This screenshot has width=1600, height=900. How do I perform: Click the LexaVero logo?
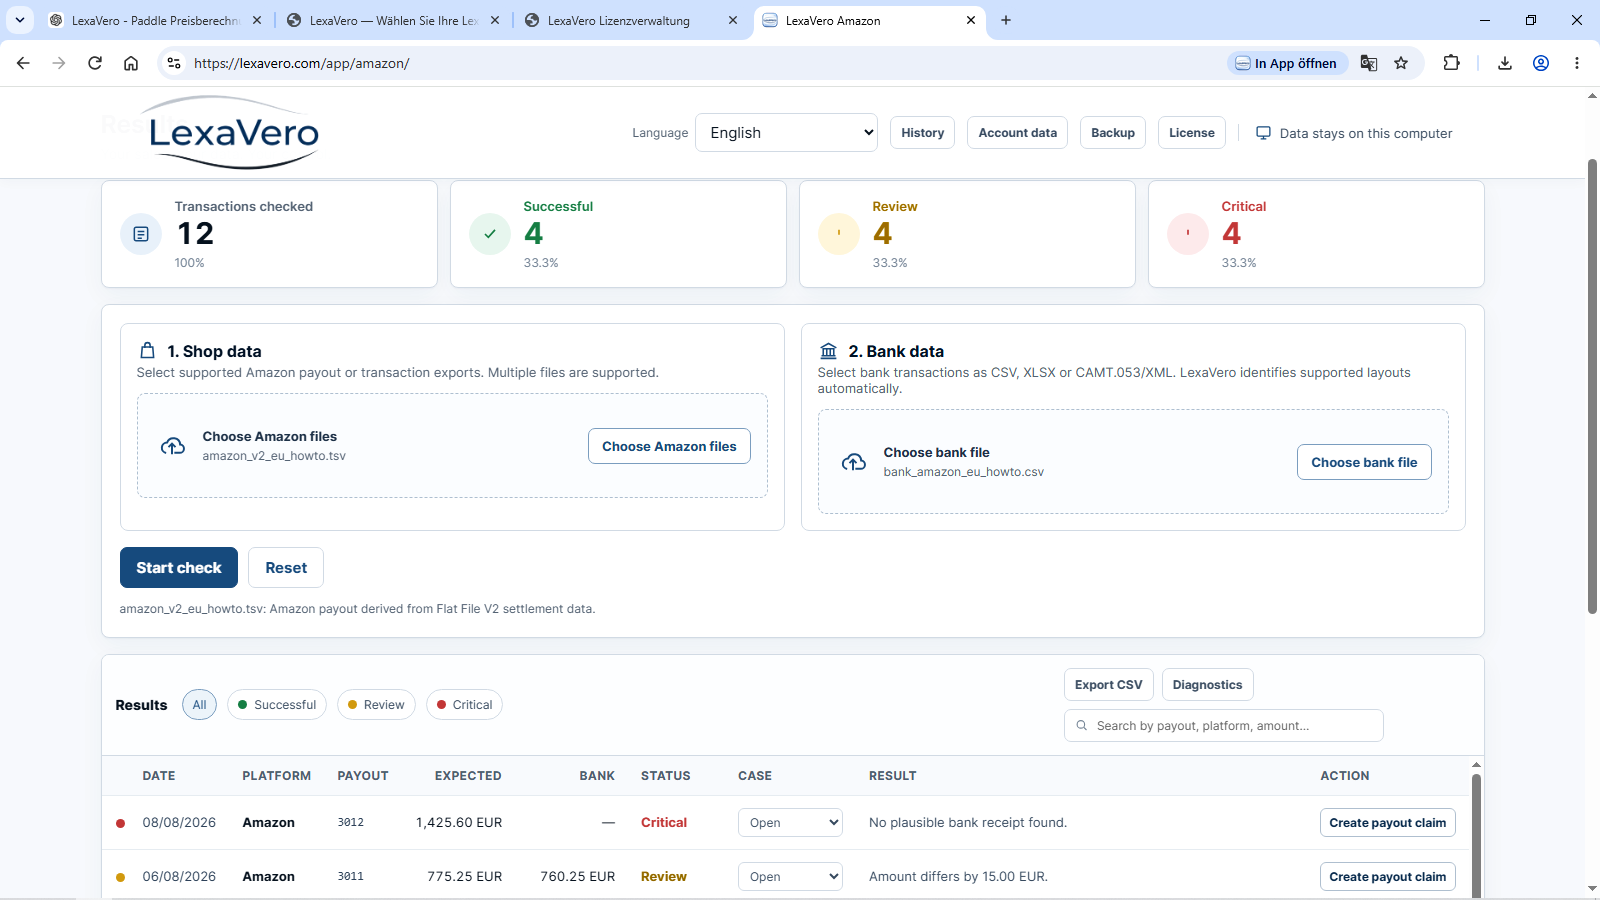tap(233, 132)
